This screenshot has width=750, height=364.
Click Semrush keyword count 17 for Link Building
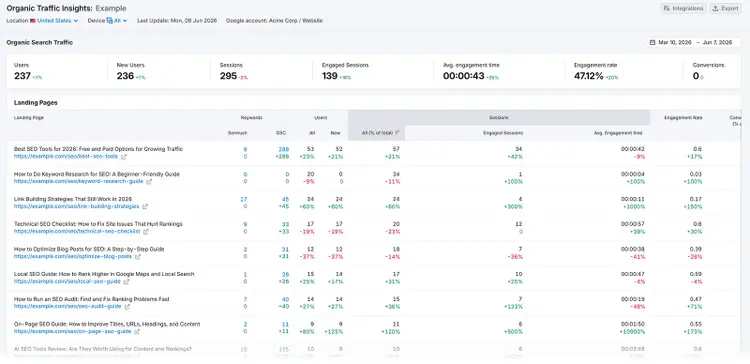[x=243, y=199]
